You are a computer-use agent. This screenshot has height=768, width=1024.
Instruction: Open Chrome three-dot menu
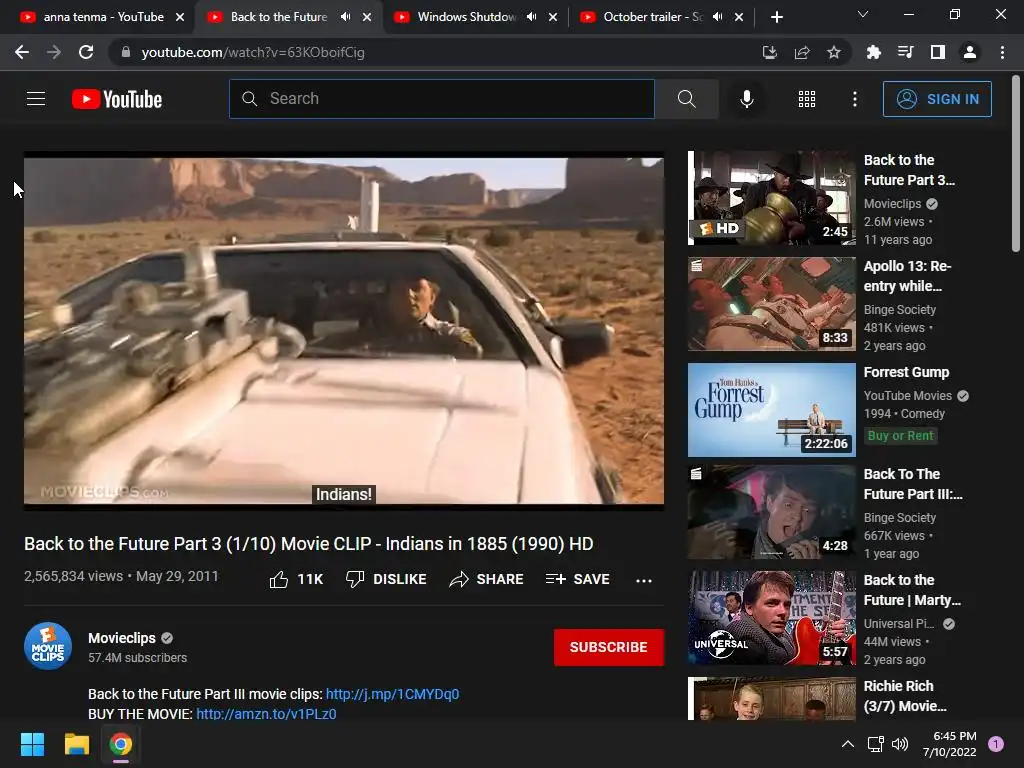pos(1002,52)
